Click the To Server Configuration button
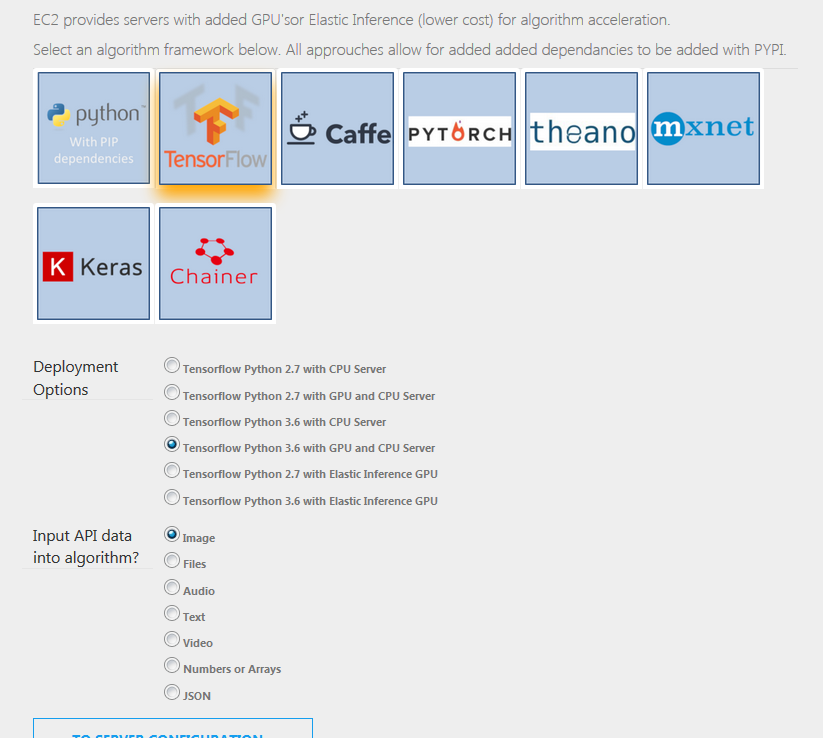 (173, 729)
